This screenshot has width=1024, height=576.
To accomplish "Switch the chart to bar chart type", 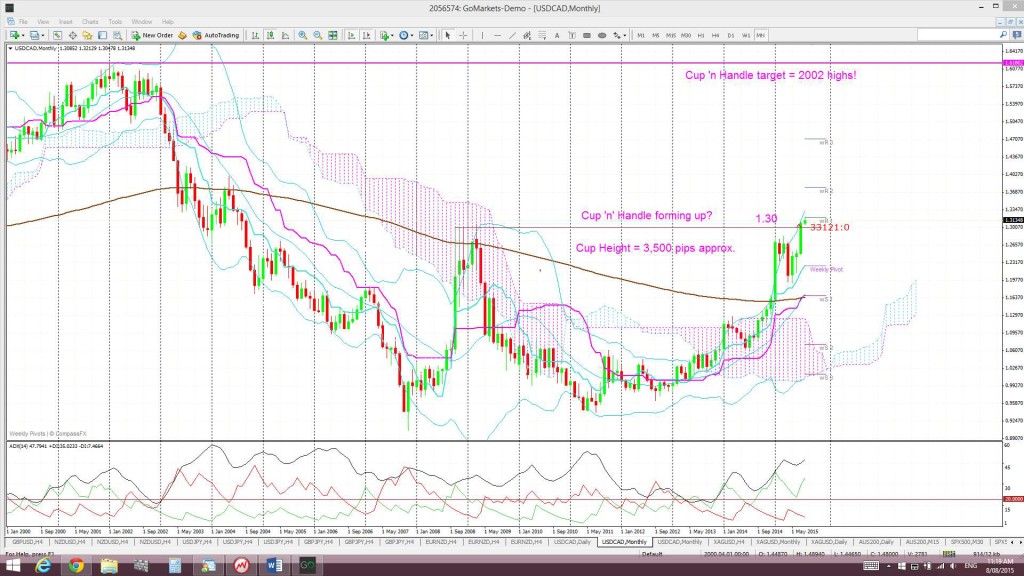I will pos(255,35).
